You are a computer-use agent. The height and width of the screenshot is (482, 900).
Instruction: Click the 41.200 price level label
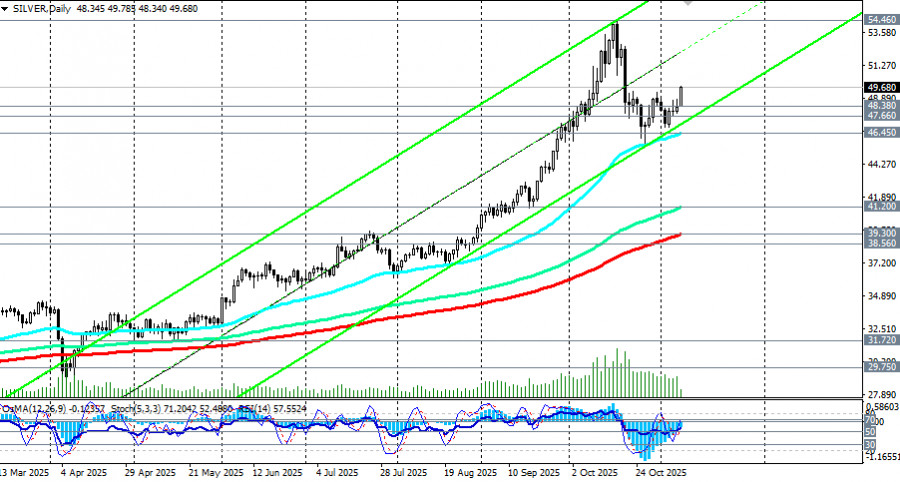880,207
